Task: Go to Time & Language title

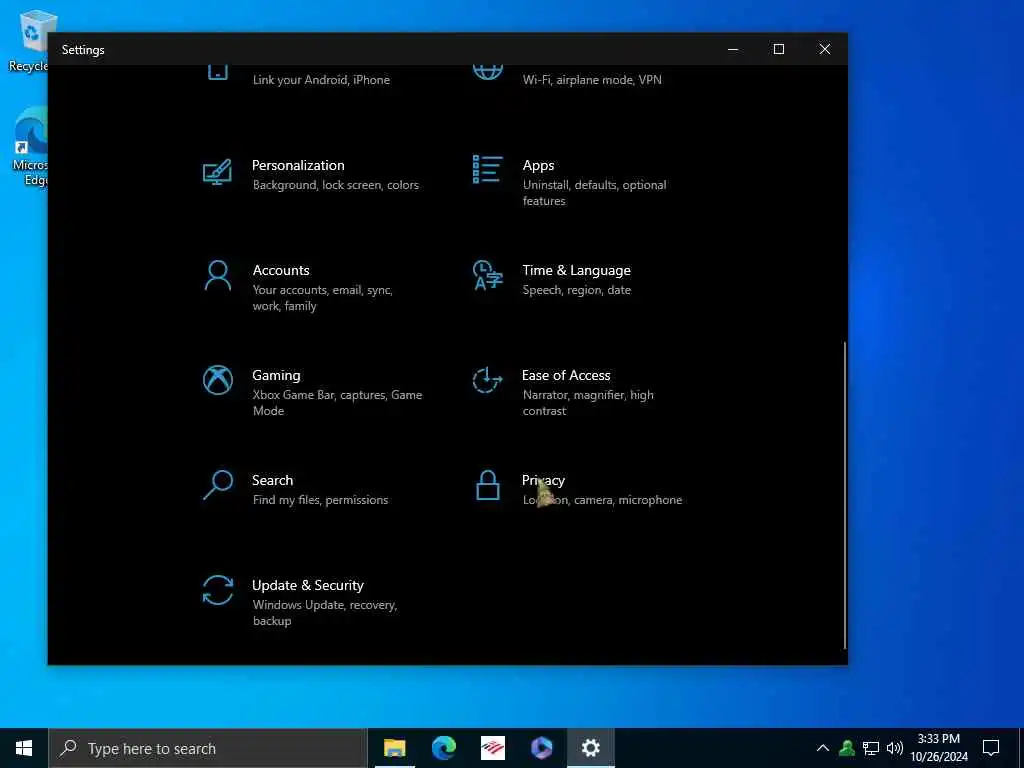Action: point(576,270)
